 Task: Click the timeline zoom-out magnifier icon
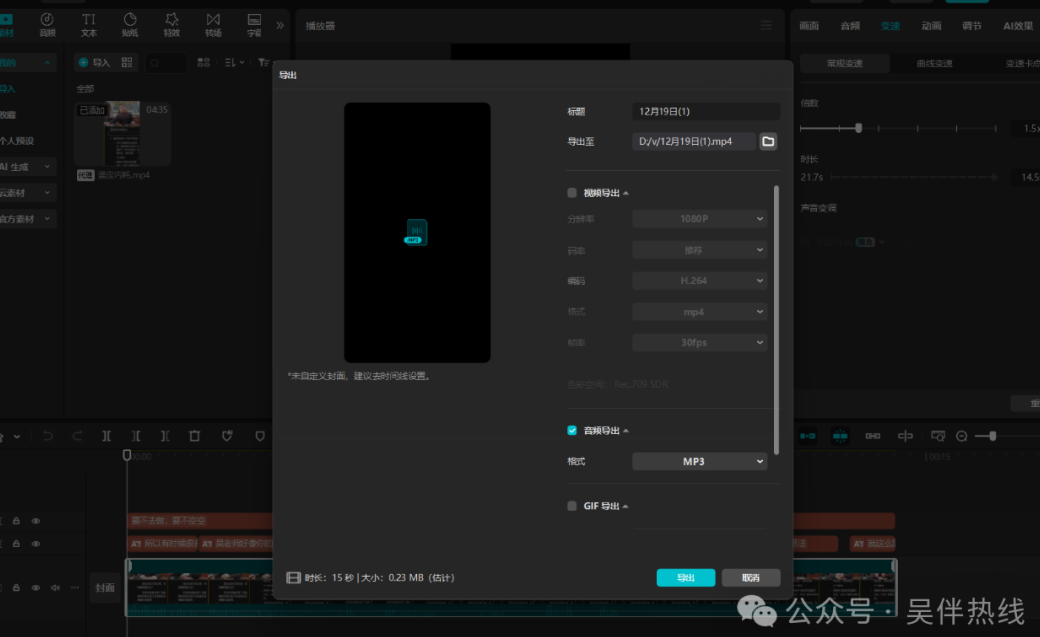(x=962, y=436)
